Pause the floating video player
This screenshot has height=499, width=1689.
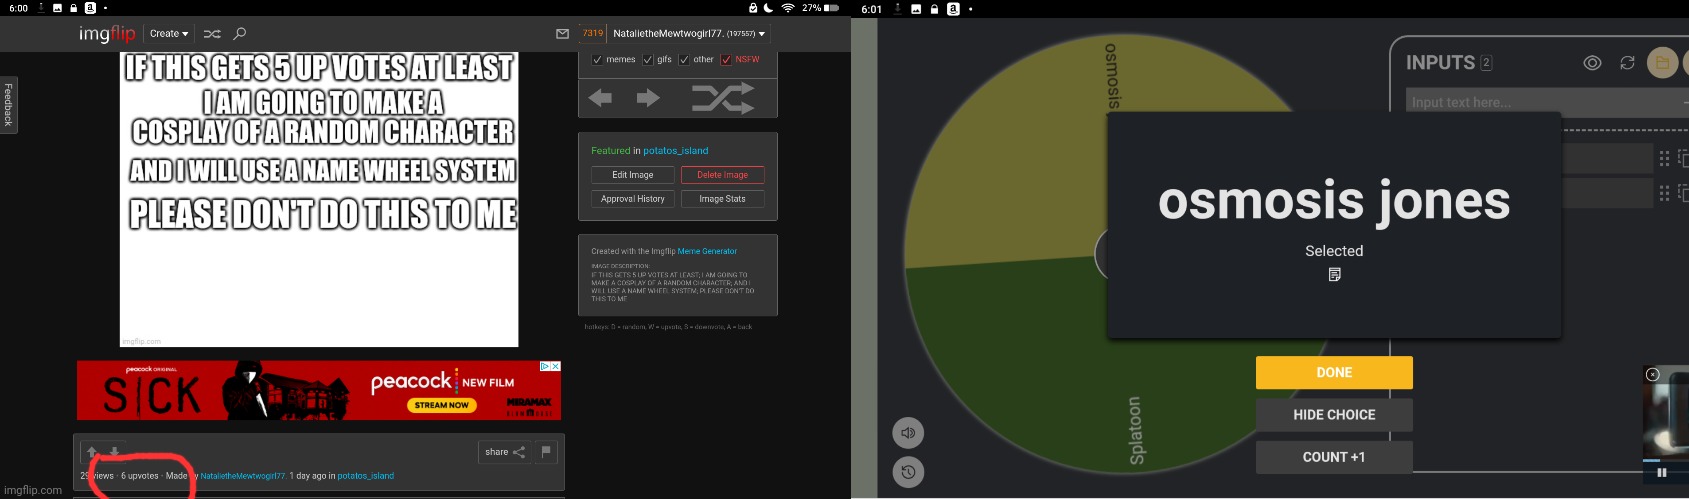coord(1662,473)
